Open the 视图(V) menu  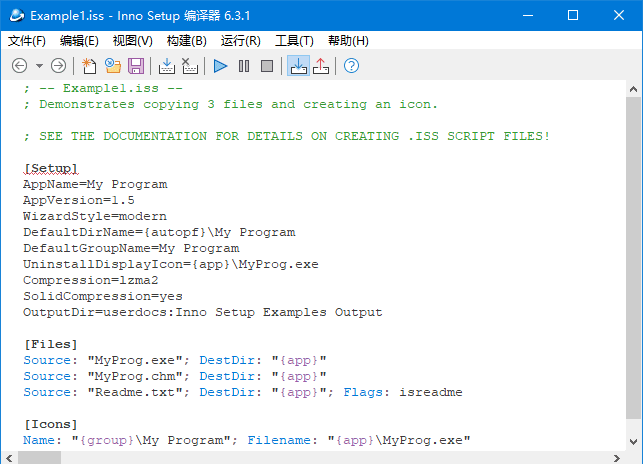[x=132, y=41]
